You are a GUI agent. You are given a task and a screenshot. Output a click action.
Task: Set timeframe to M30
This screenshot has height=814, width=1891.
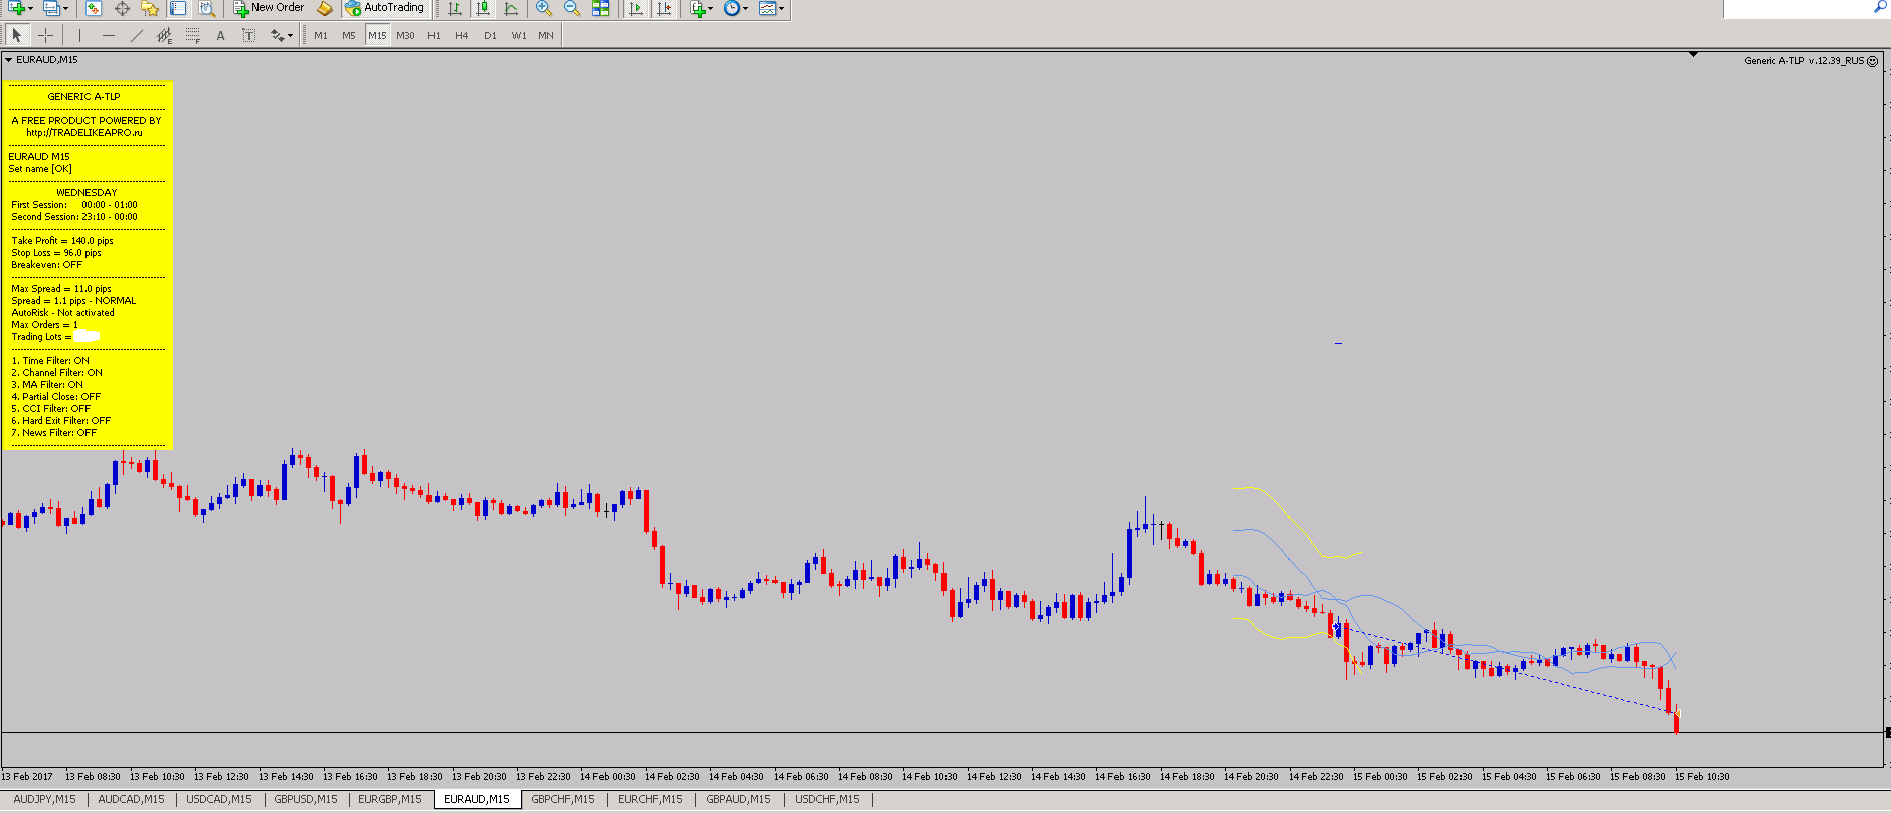click(x=405, y=35)
